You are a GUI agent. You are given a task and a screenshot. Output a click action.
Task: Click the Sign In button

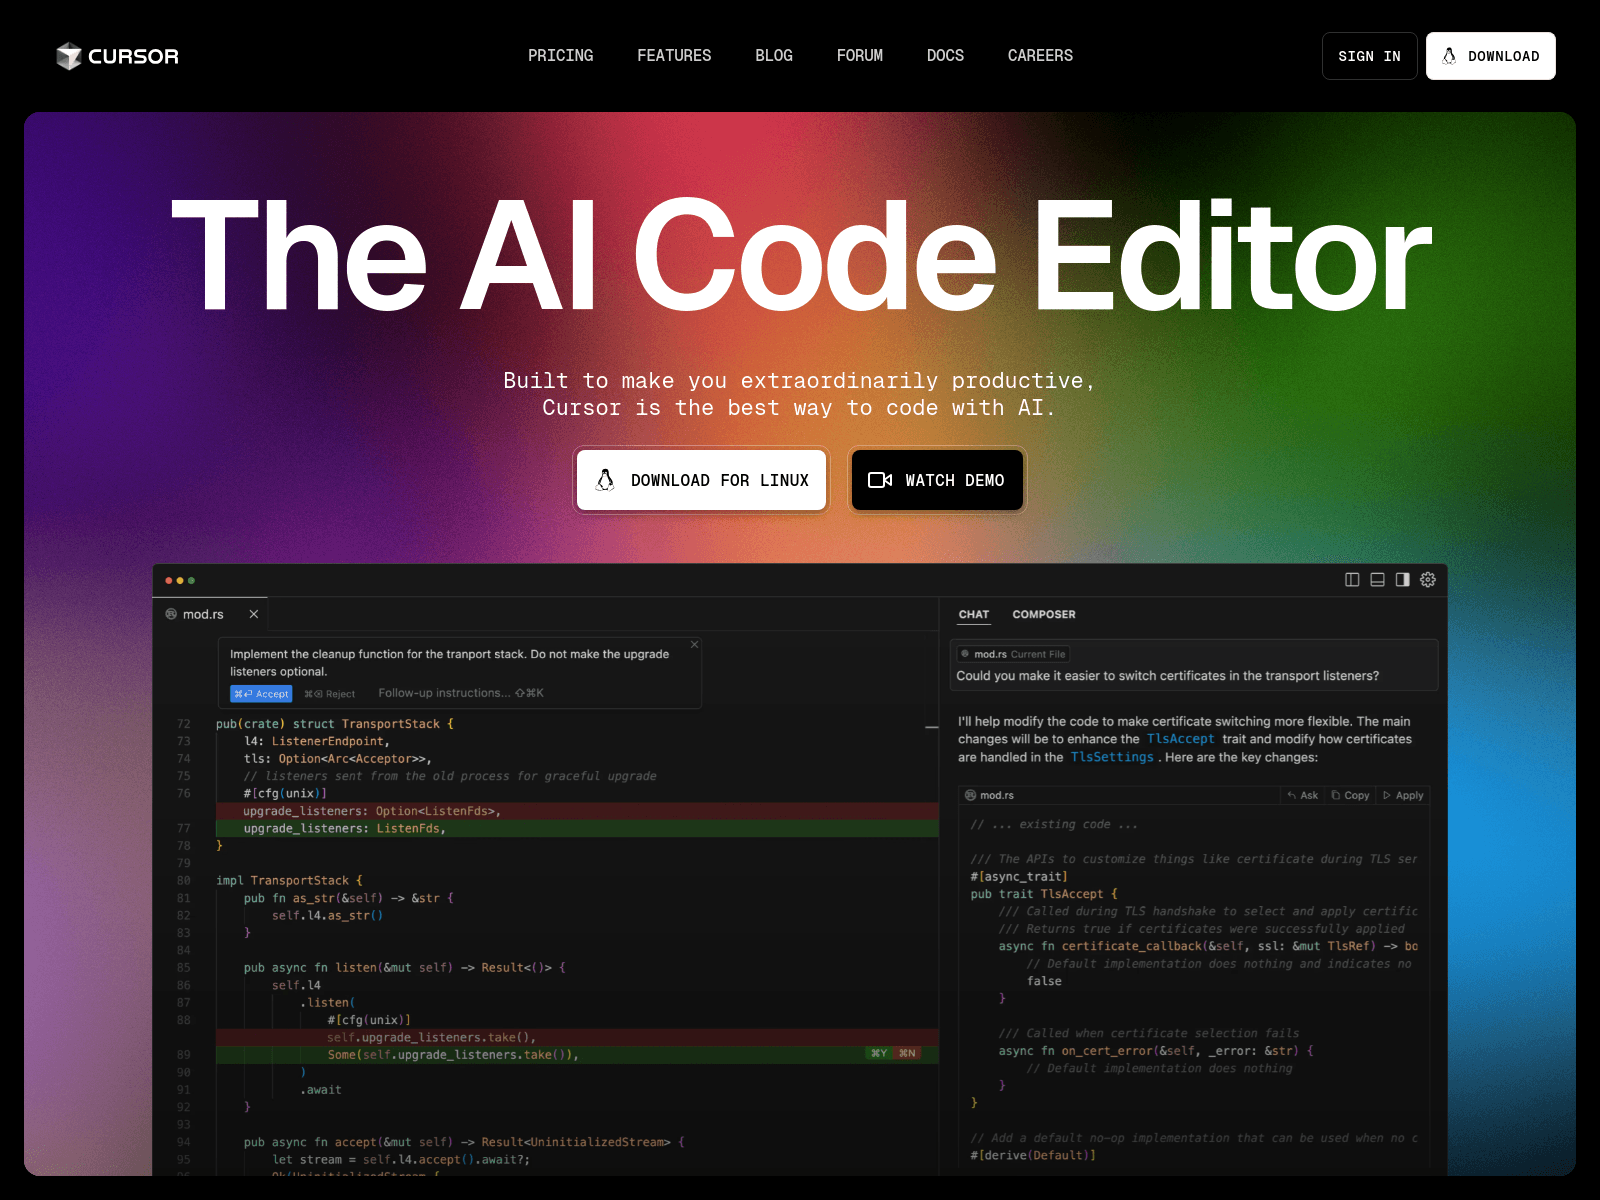[1369, 56]
